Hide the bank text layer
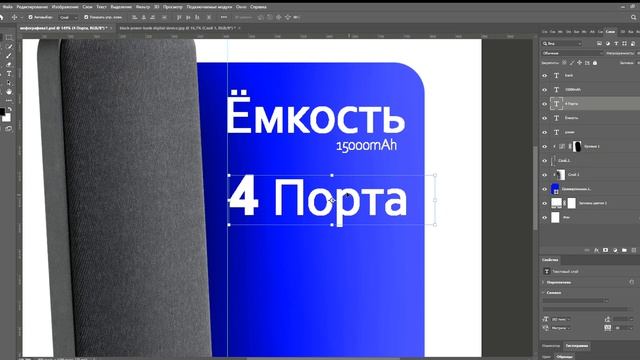Screen dimensions: 640x360 click(x=544, y=76)
